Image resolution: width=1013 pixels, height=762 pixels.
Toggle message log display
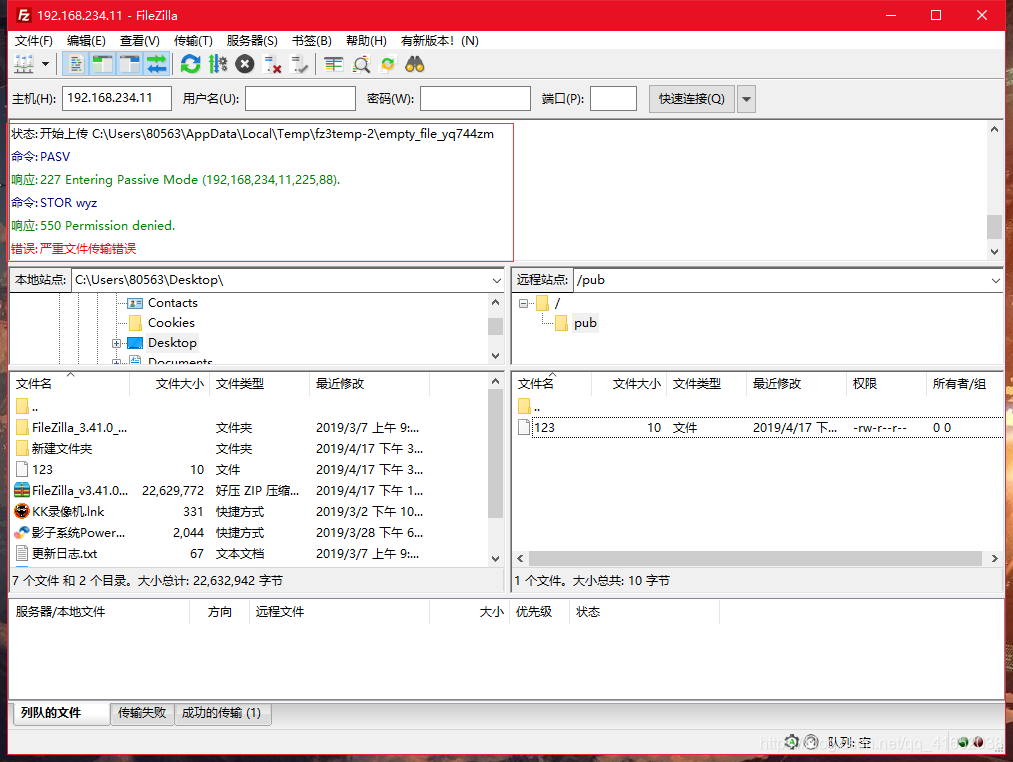pyautogui.click(x=76, y=64)
